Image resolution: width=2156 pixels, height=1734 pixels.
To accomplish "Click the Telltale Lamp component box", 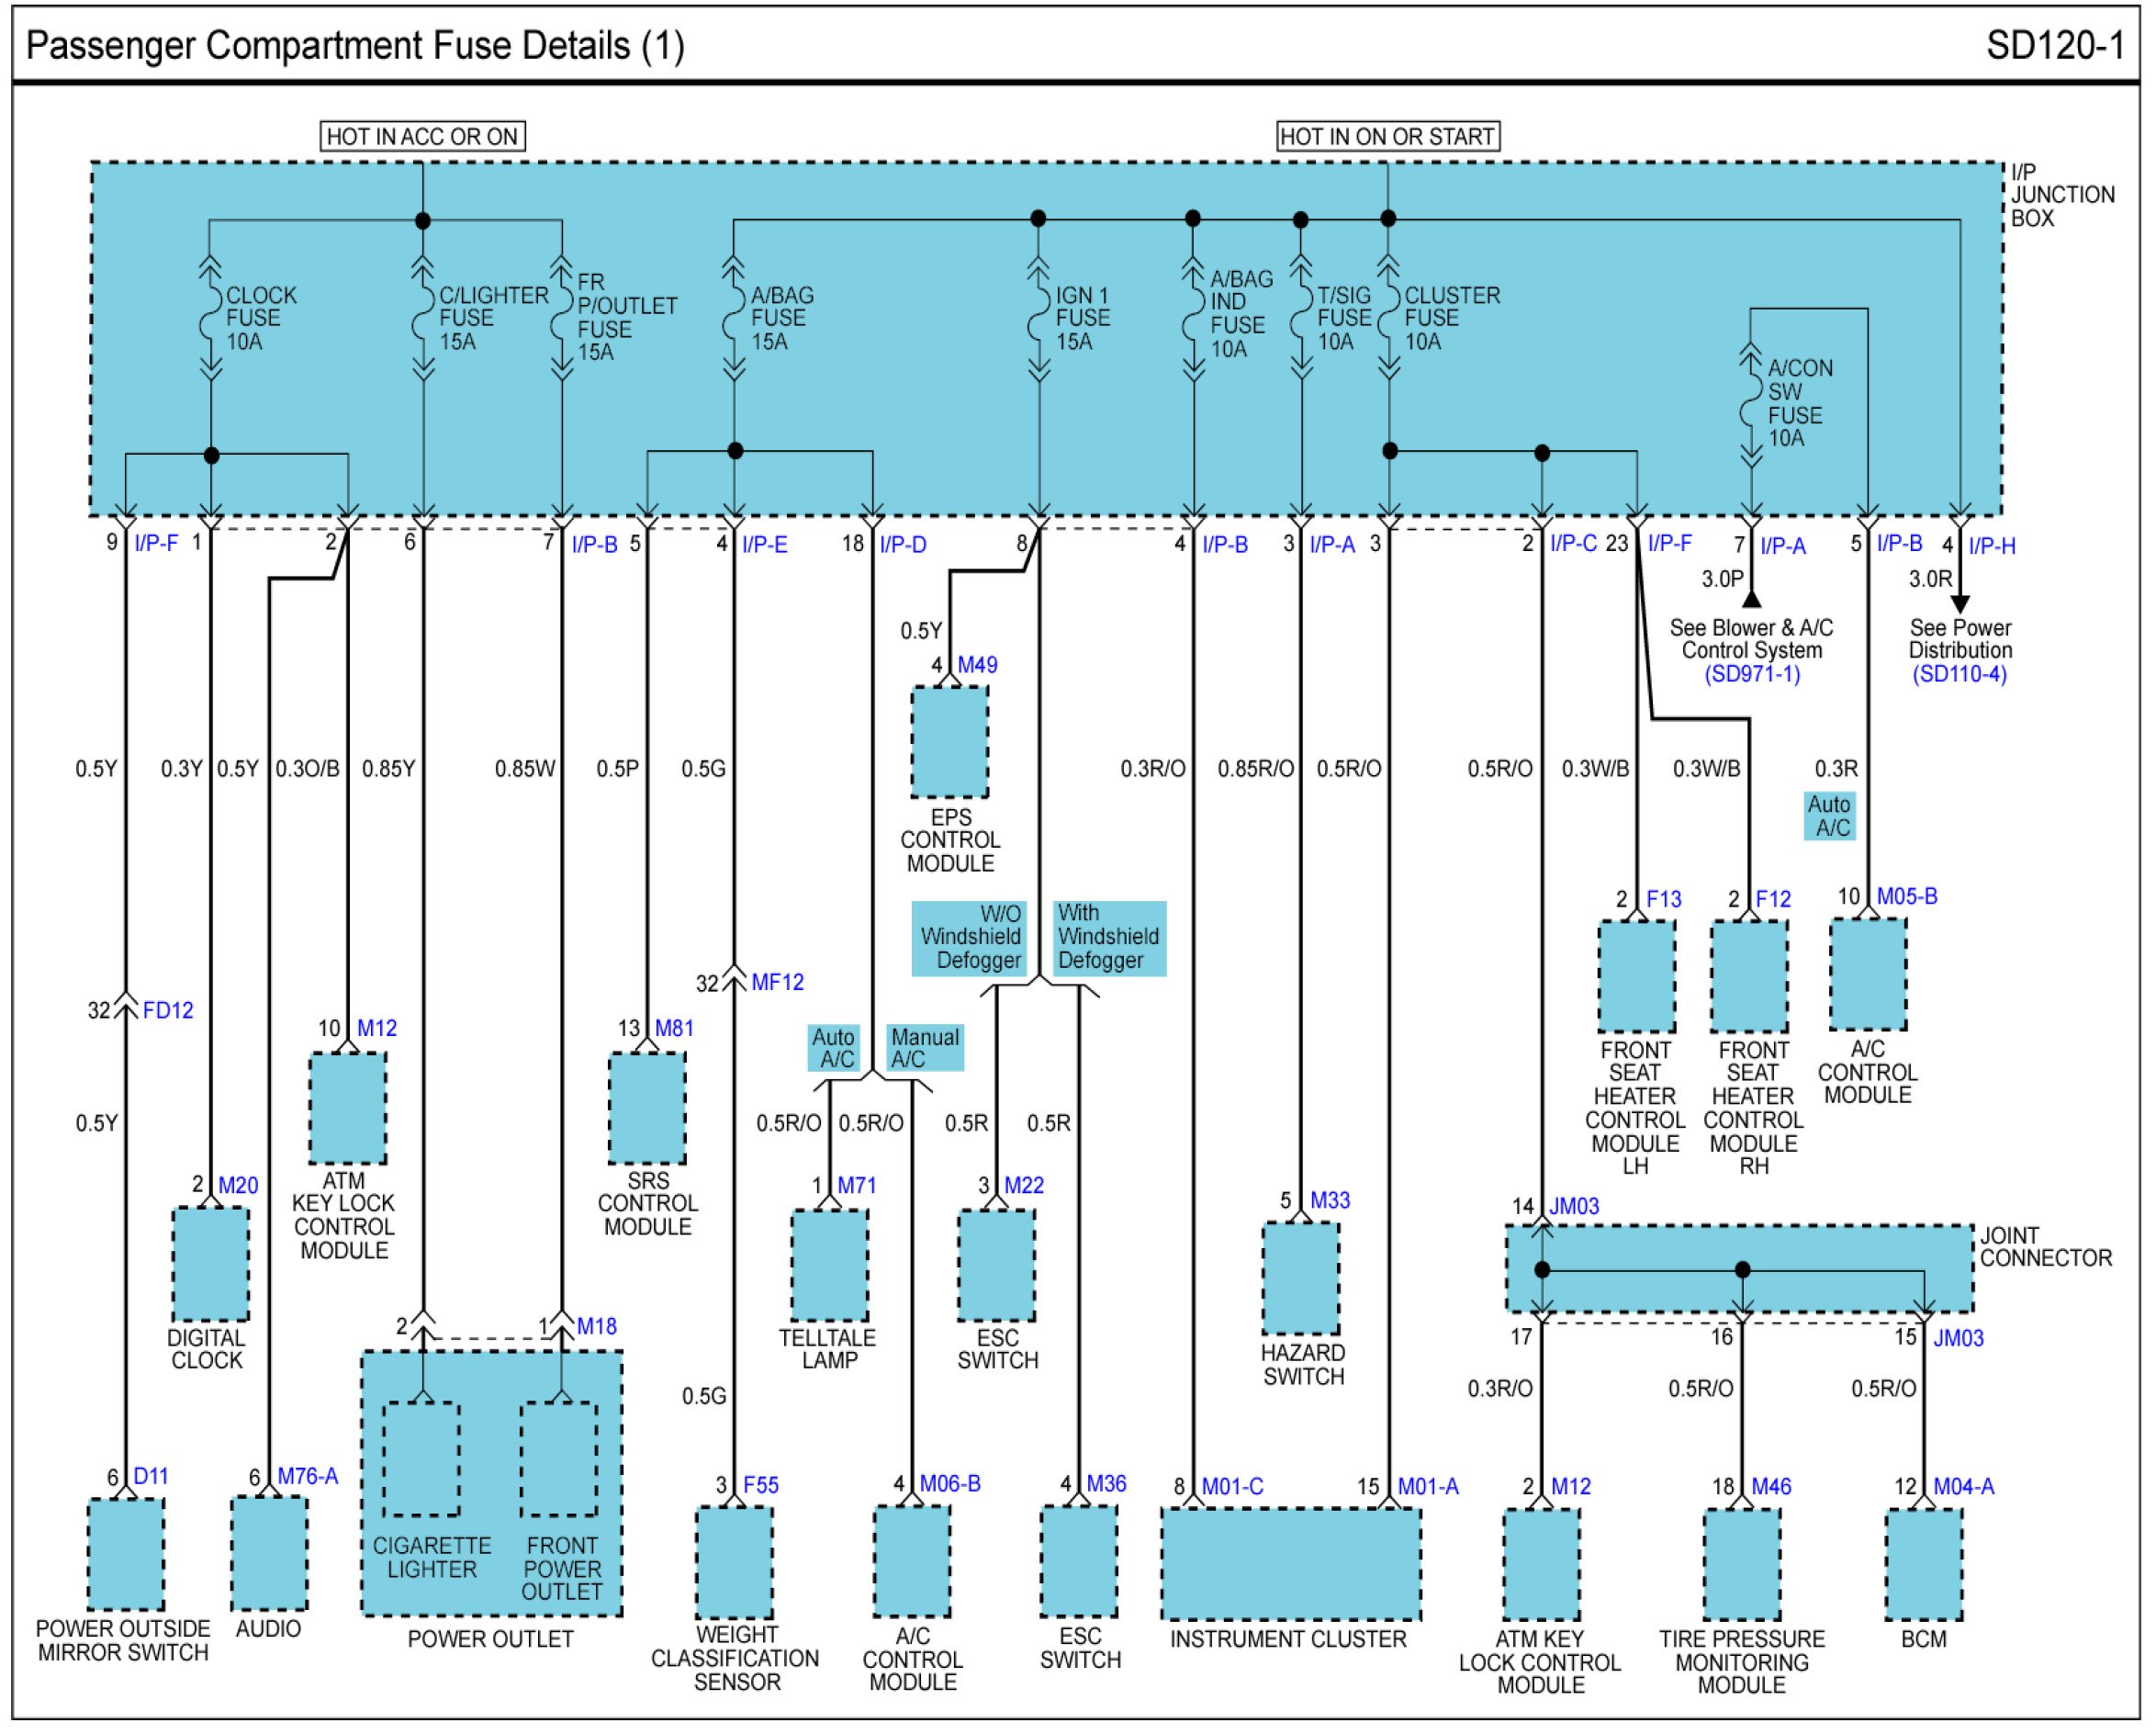I will click(x=829, y=1265).
